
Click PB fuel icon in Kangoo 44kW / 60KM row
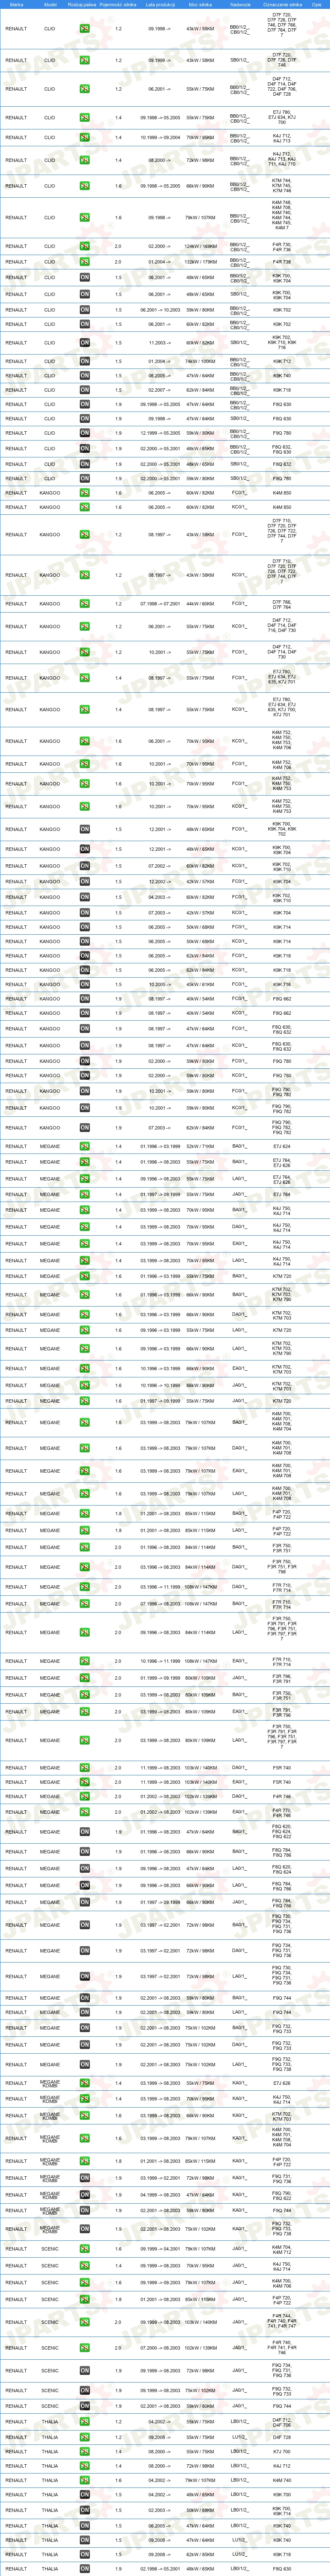pos(84,604)
